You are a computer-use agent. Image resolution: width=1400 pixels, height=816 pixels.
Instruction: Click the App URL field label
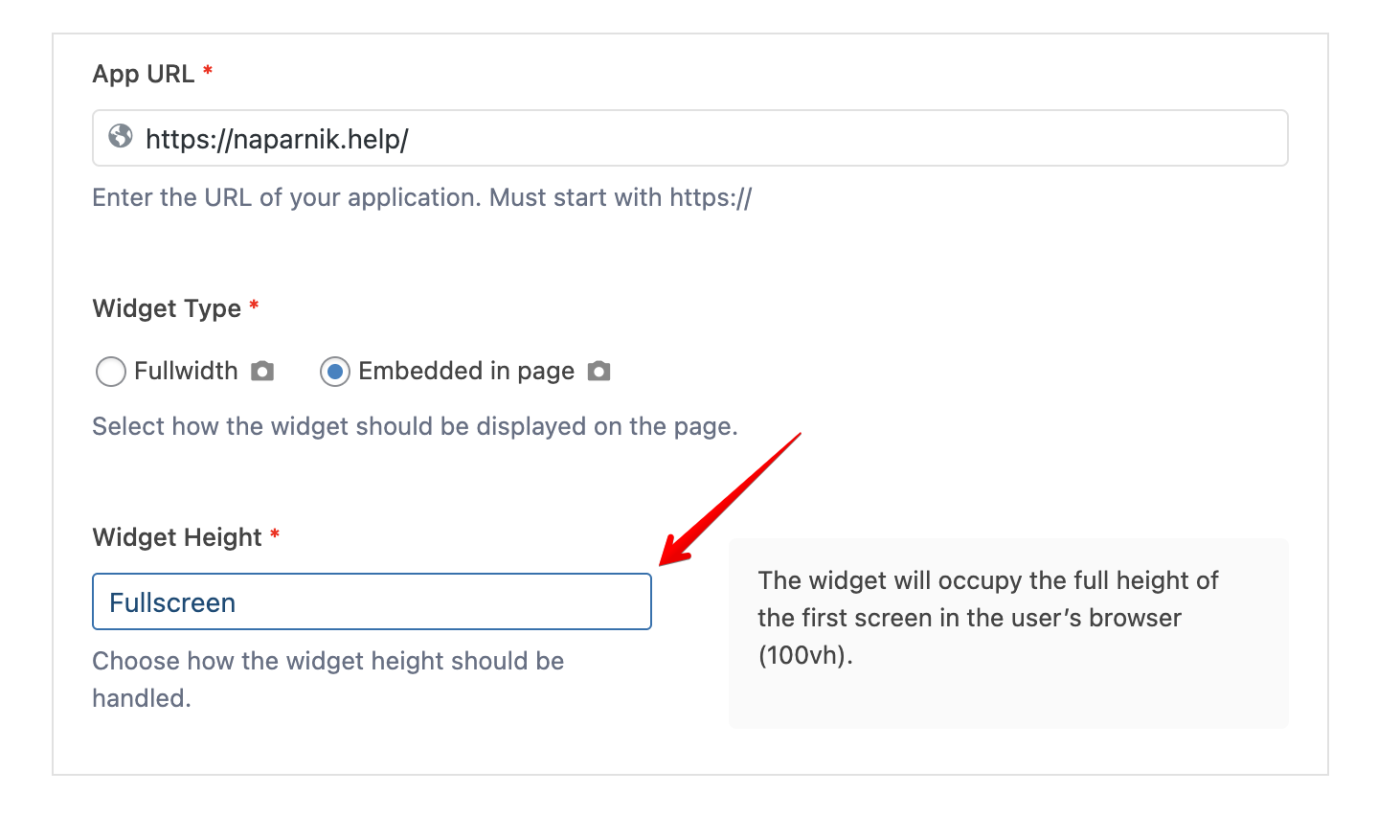tap(143, 74)
